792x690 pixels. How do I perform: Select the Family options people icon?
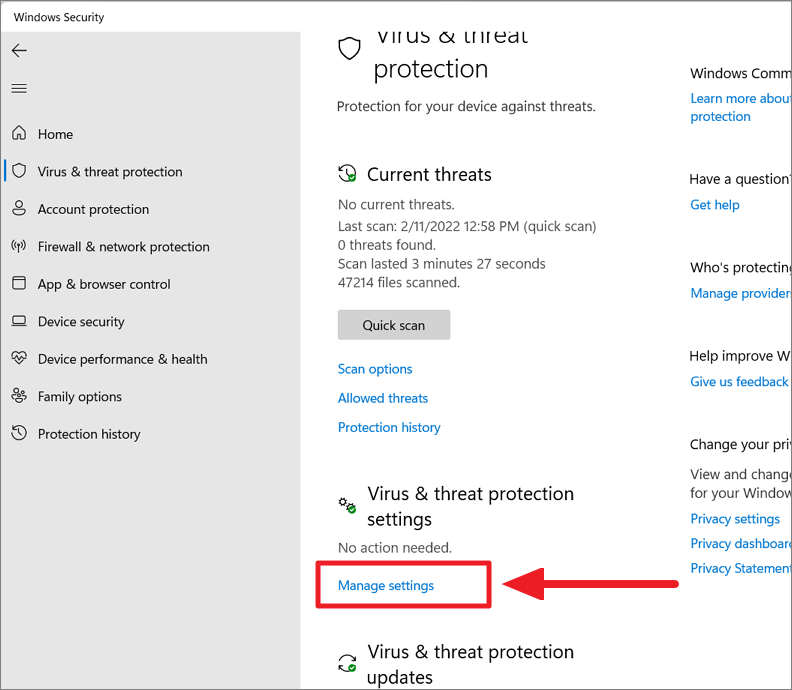tap(19, 396)
